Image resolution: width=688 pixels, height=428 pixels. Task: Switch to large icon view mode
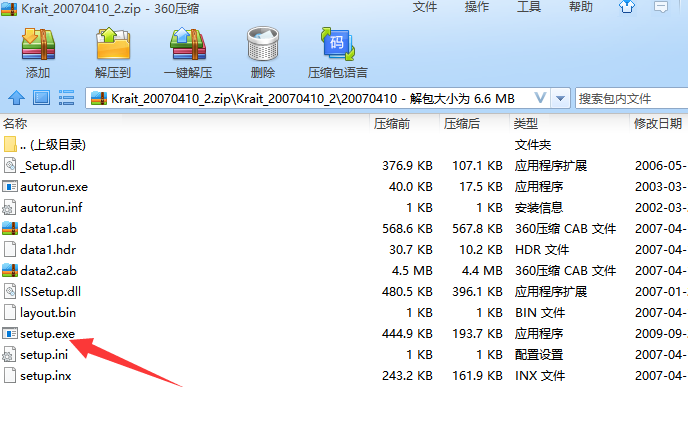(x=41, y=98)
